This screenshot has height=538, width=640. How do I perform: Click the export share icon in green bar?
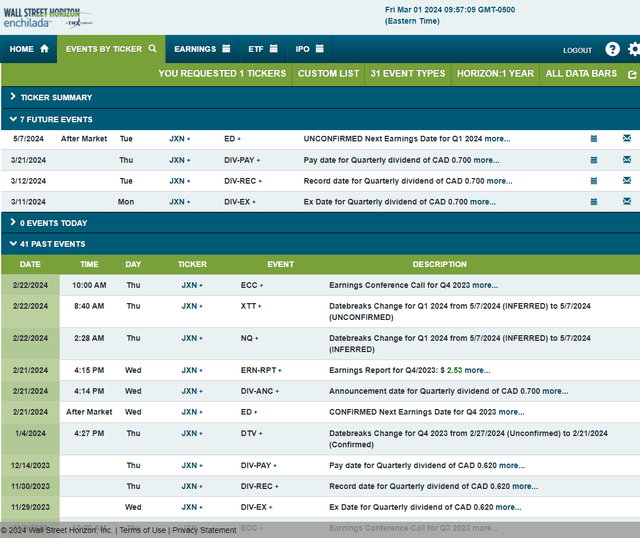pos(632,74)
